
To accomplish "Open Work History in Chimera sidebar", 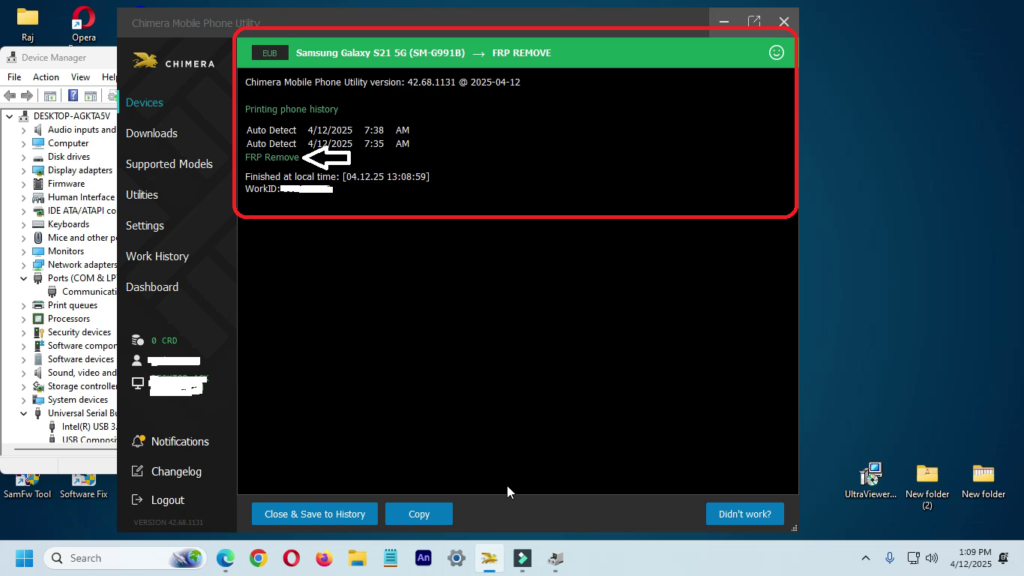I will click(157, 256).
